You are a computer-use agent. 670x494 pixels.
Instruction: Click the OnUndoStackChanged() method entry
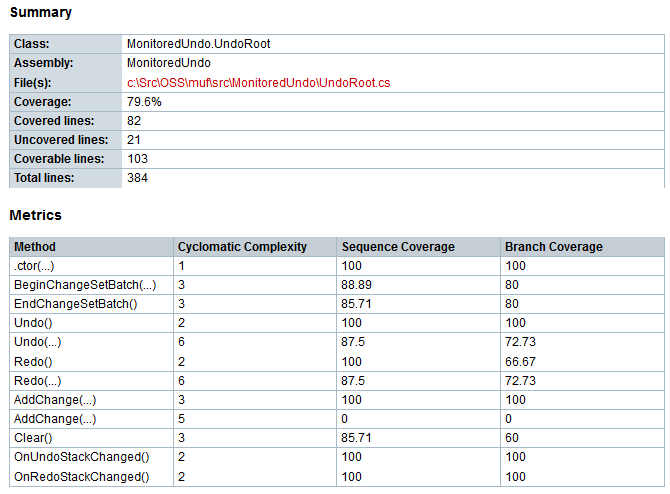click(x=81, y=458)
